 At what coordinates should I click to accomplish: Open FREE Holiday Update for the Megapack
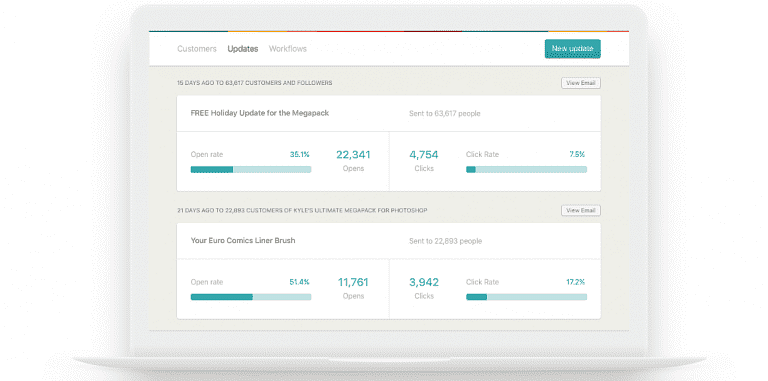pos(260,113)
